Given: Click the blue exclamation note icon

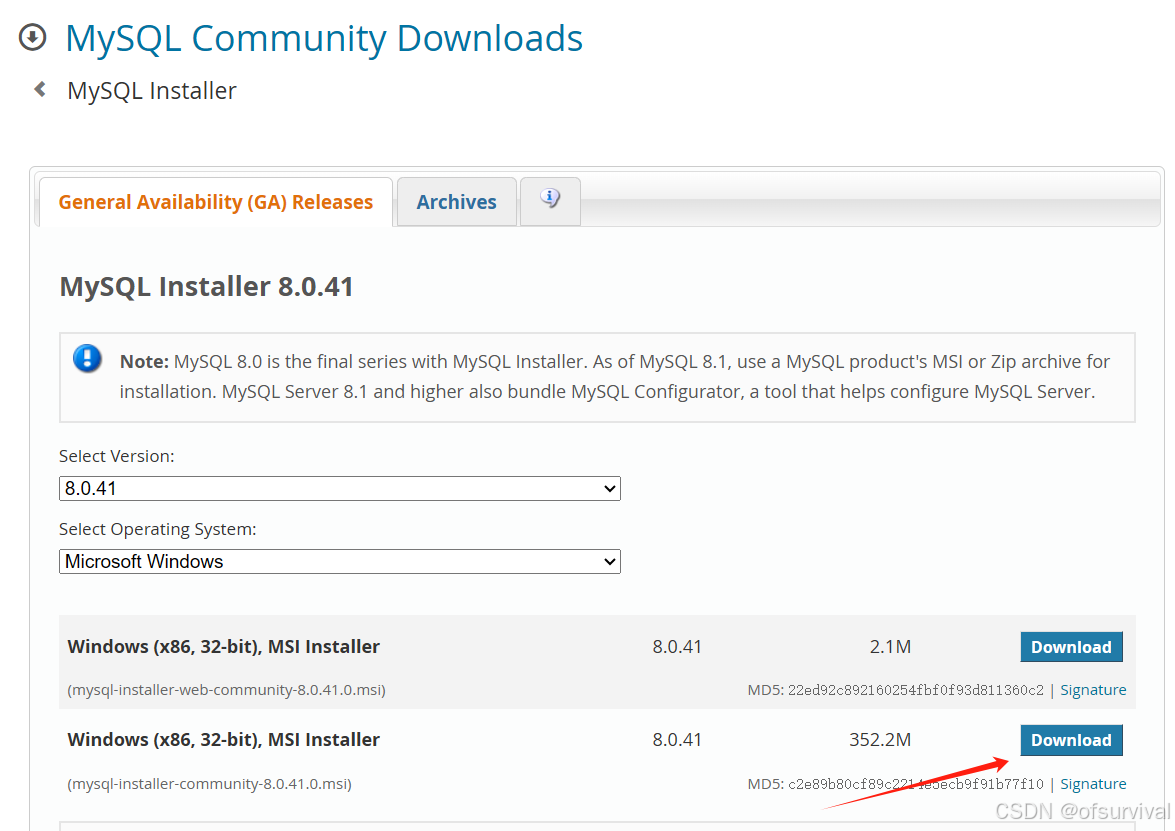Looking at the screenshot, I should [88, 359].
